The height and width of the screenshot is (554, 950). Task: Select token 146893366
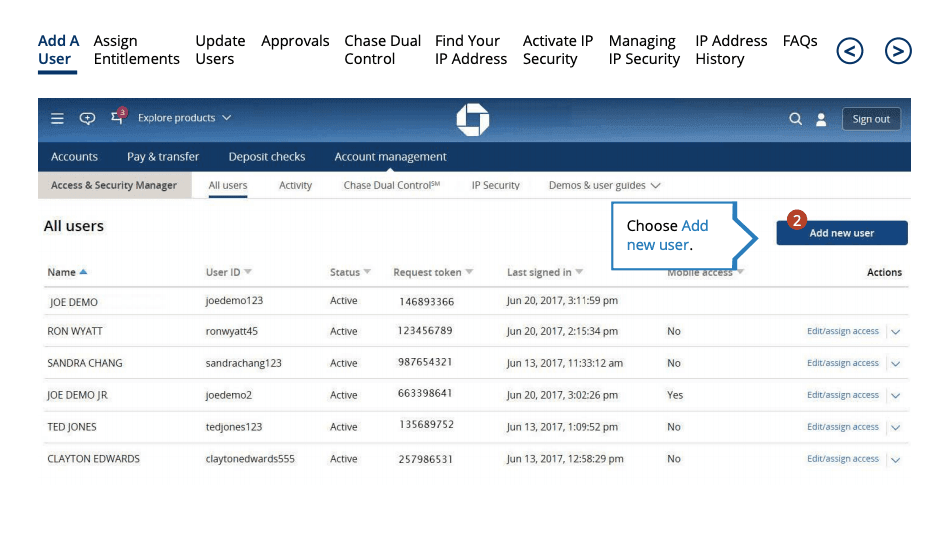pos(427,301)
